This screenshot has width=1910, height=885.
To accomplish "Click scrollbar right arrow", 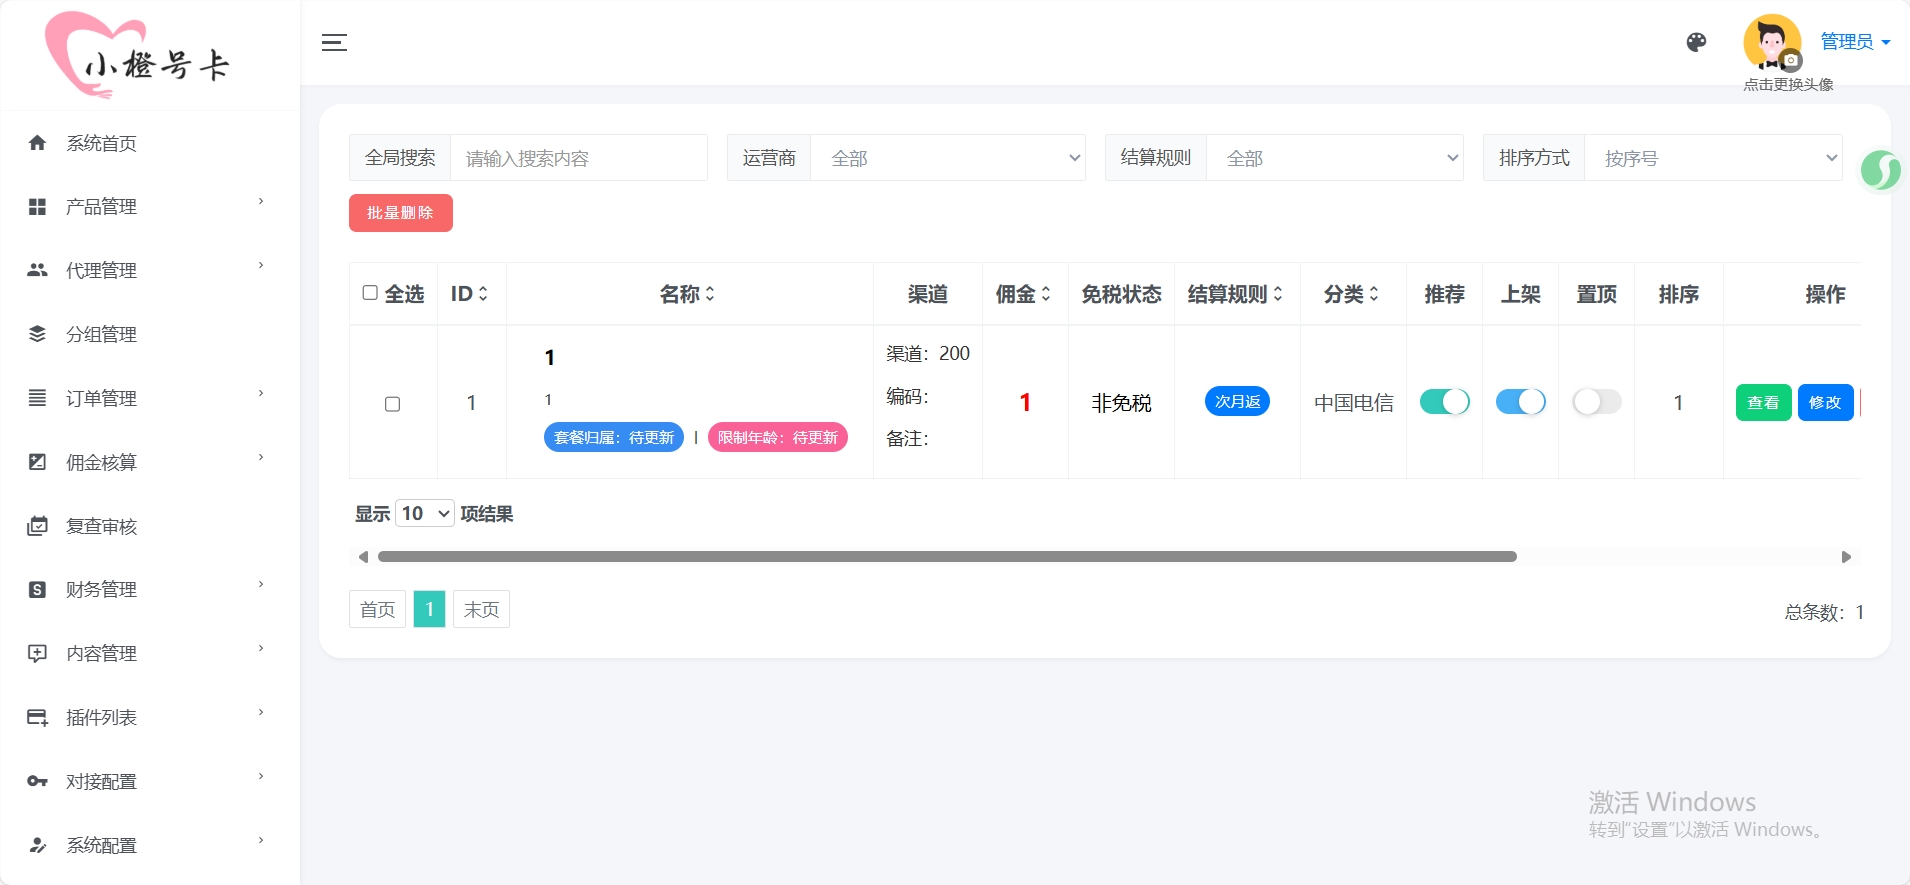I will [1846, 557].
